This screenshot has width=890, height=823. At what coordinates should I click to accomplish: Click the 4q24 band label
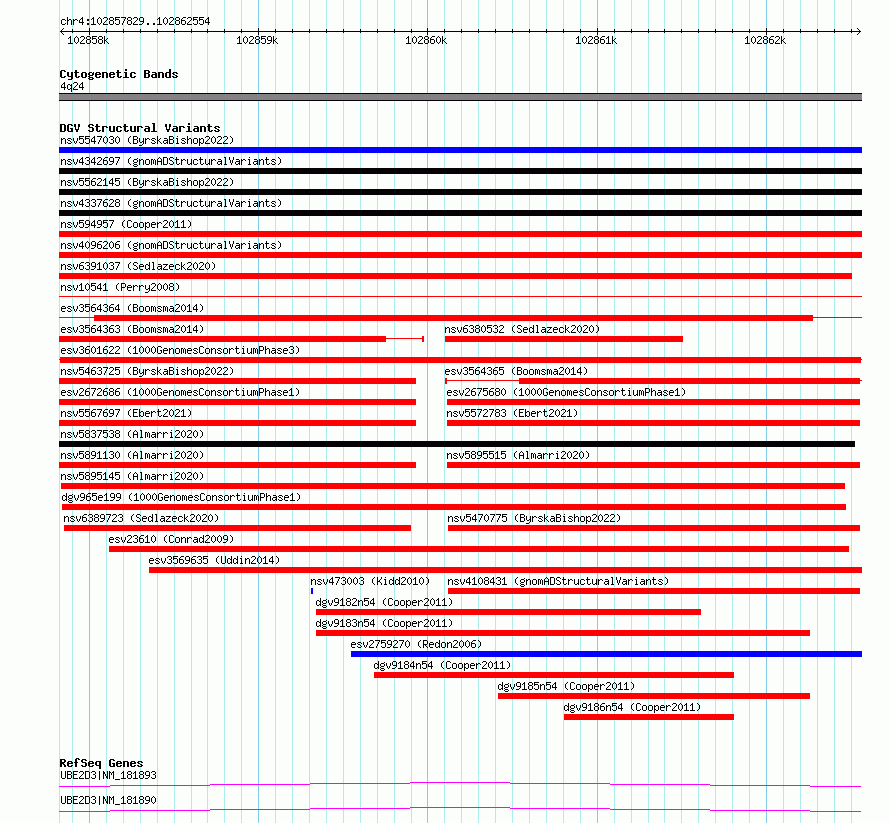[x=72, y=86]
